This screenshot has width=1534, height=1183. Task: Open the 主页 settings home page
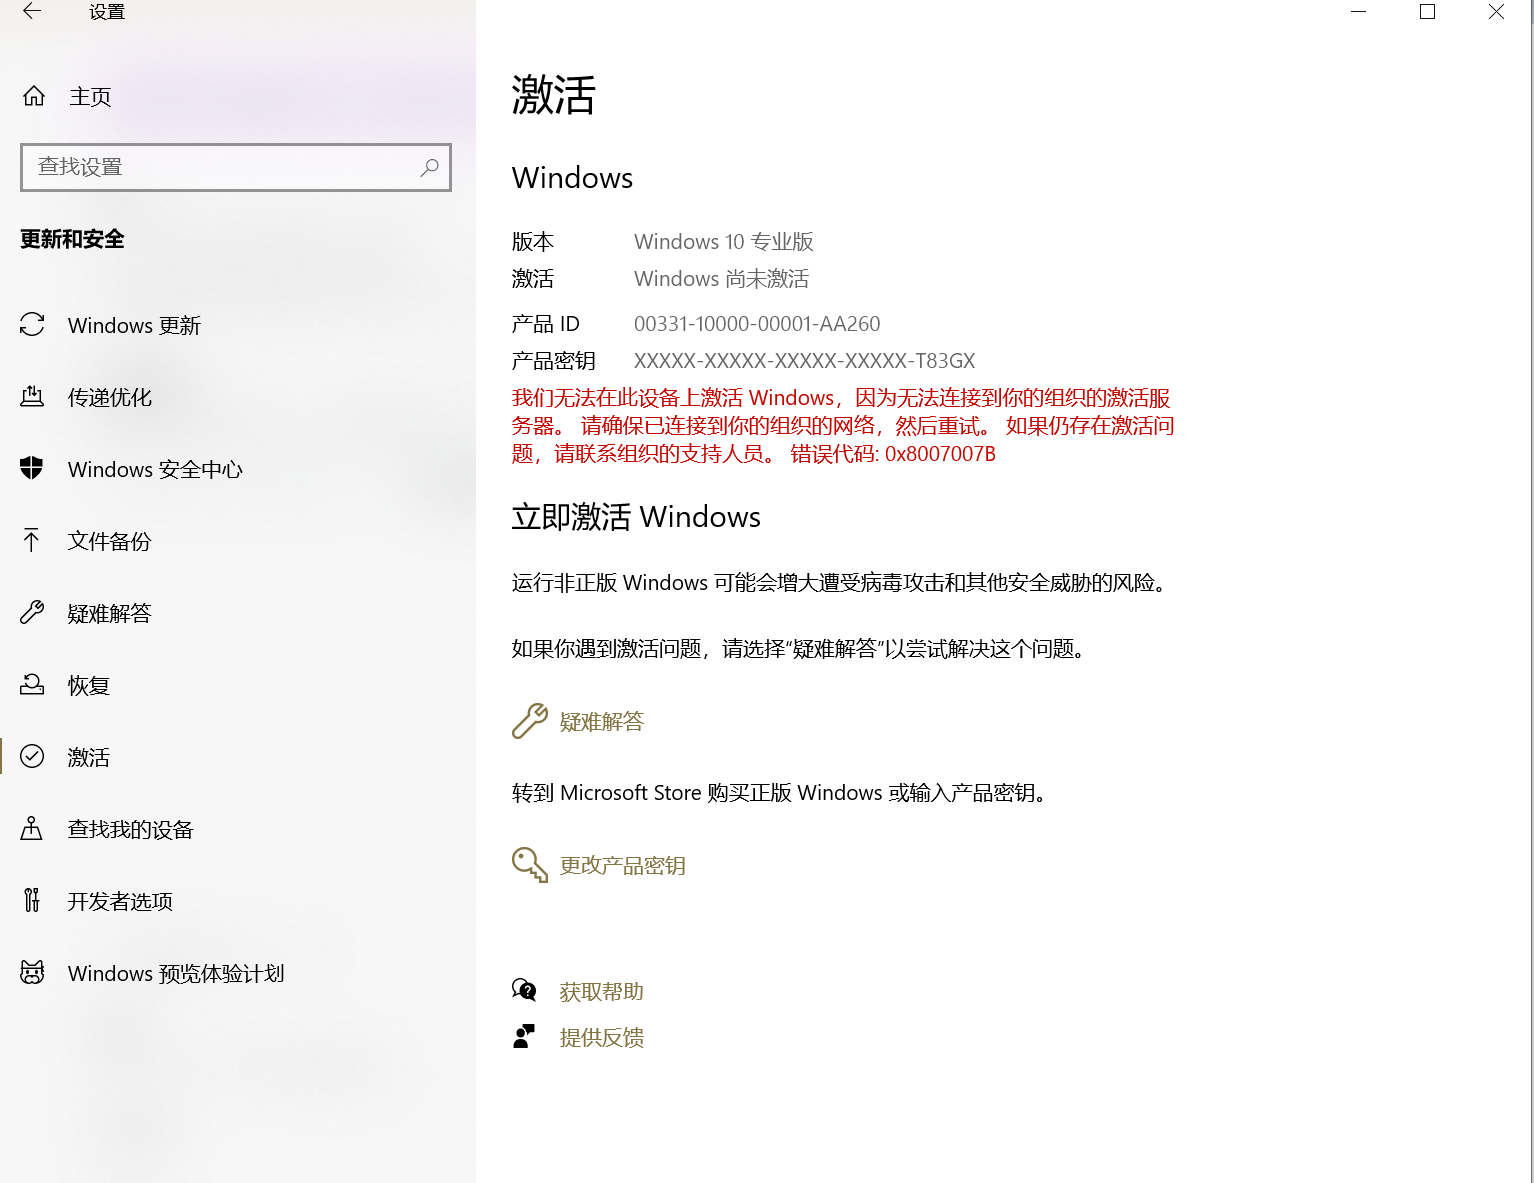(x=90, y=96)
